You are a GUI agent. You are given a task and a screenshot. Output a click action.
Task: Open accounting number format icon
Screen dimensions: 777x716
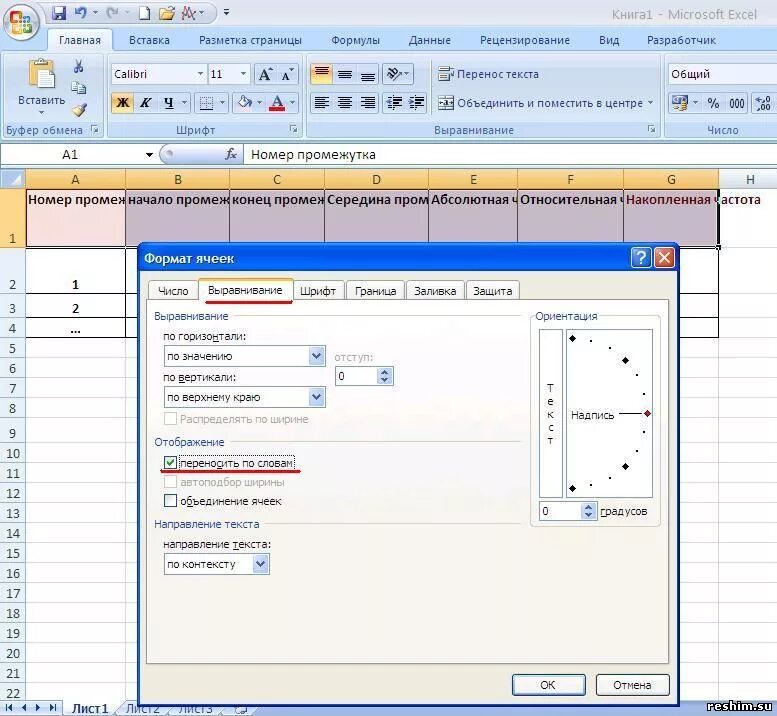[x=679, y=103]
